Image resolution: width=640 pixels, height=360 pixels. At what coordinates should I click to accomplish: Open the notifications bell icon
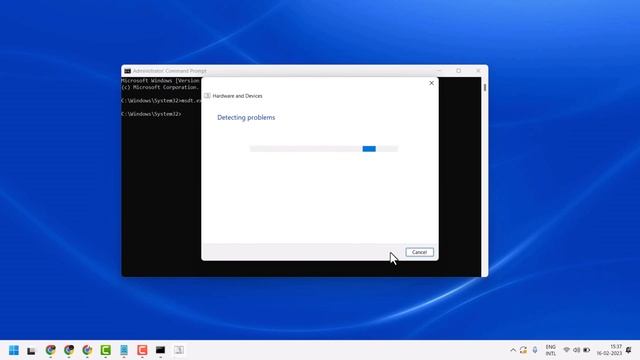[629, 350]
